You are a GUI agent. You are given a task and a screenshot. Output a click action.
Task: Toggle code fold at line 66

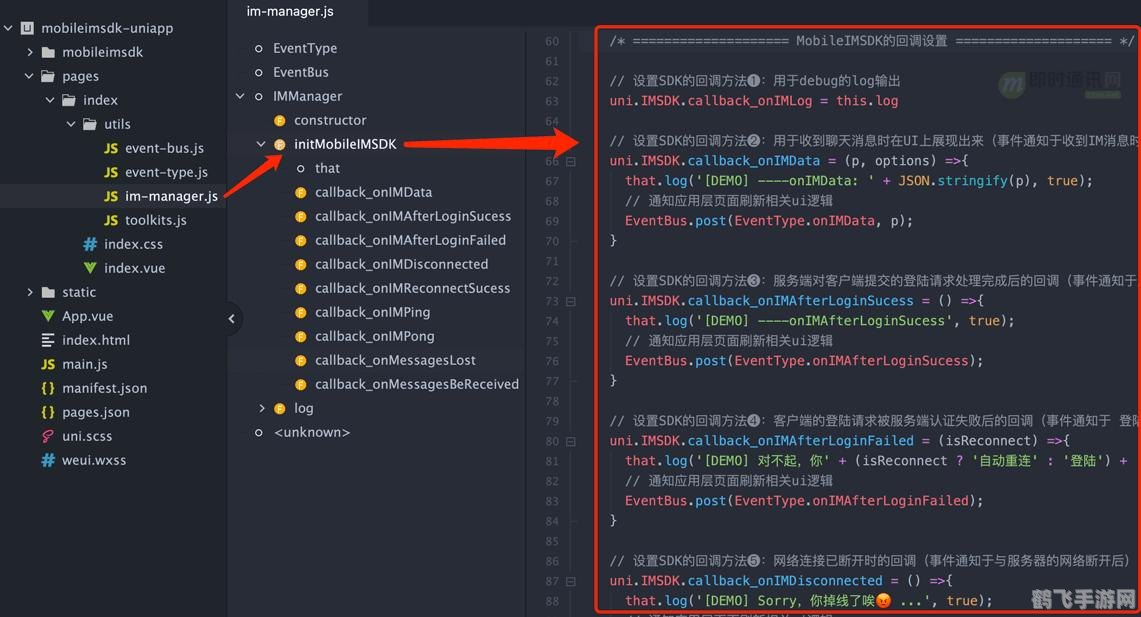pos(571,161)
